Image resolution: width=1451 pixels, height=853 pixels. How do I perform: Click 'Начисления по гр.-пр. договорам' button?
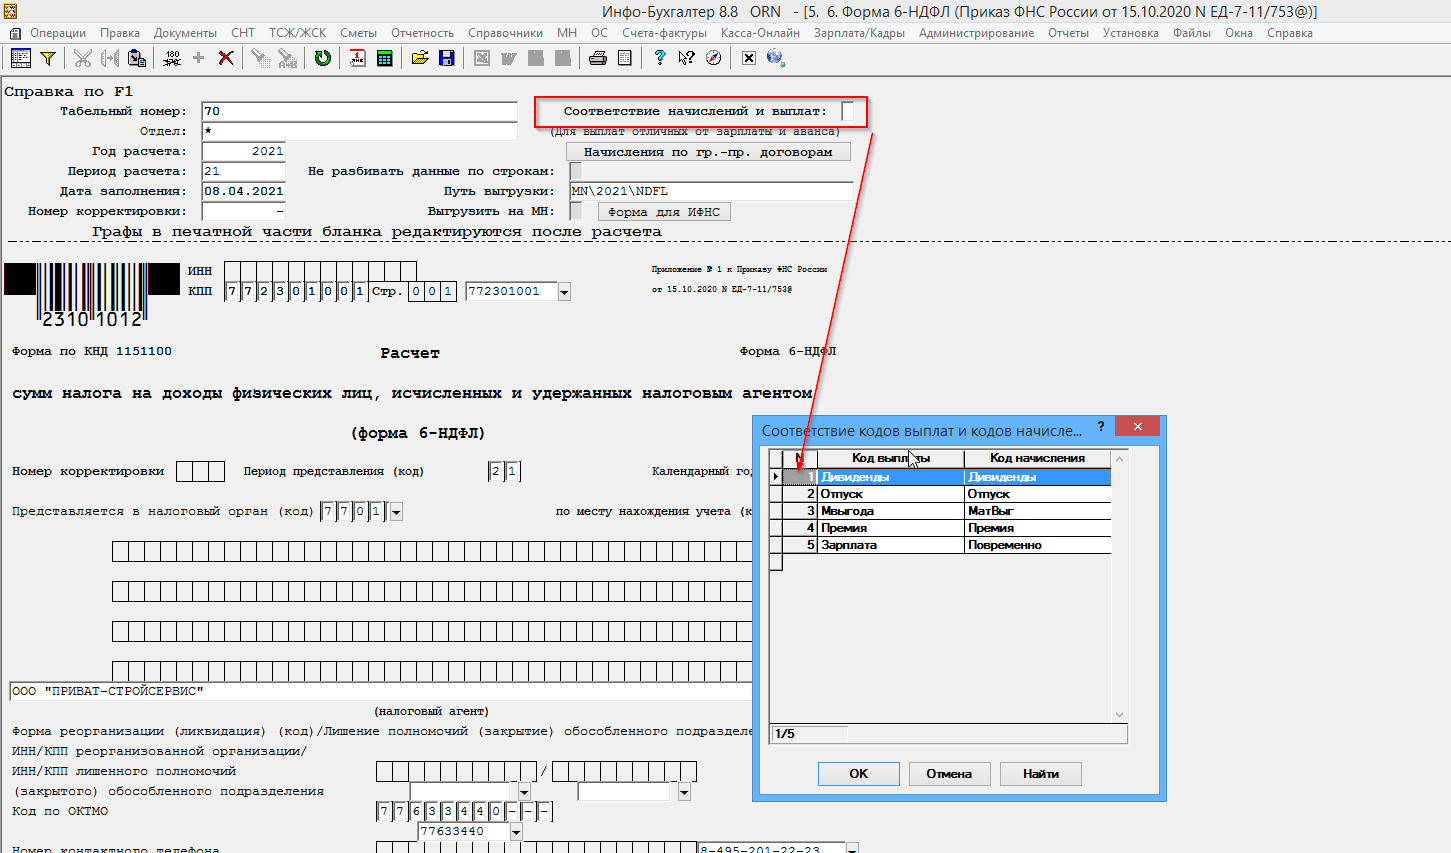click(x=708, y=152)
